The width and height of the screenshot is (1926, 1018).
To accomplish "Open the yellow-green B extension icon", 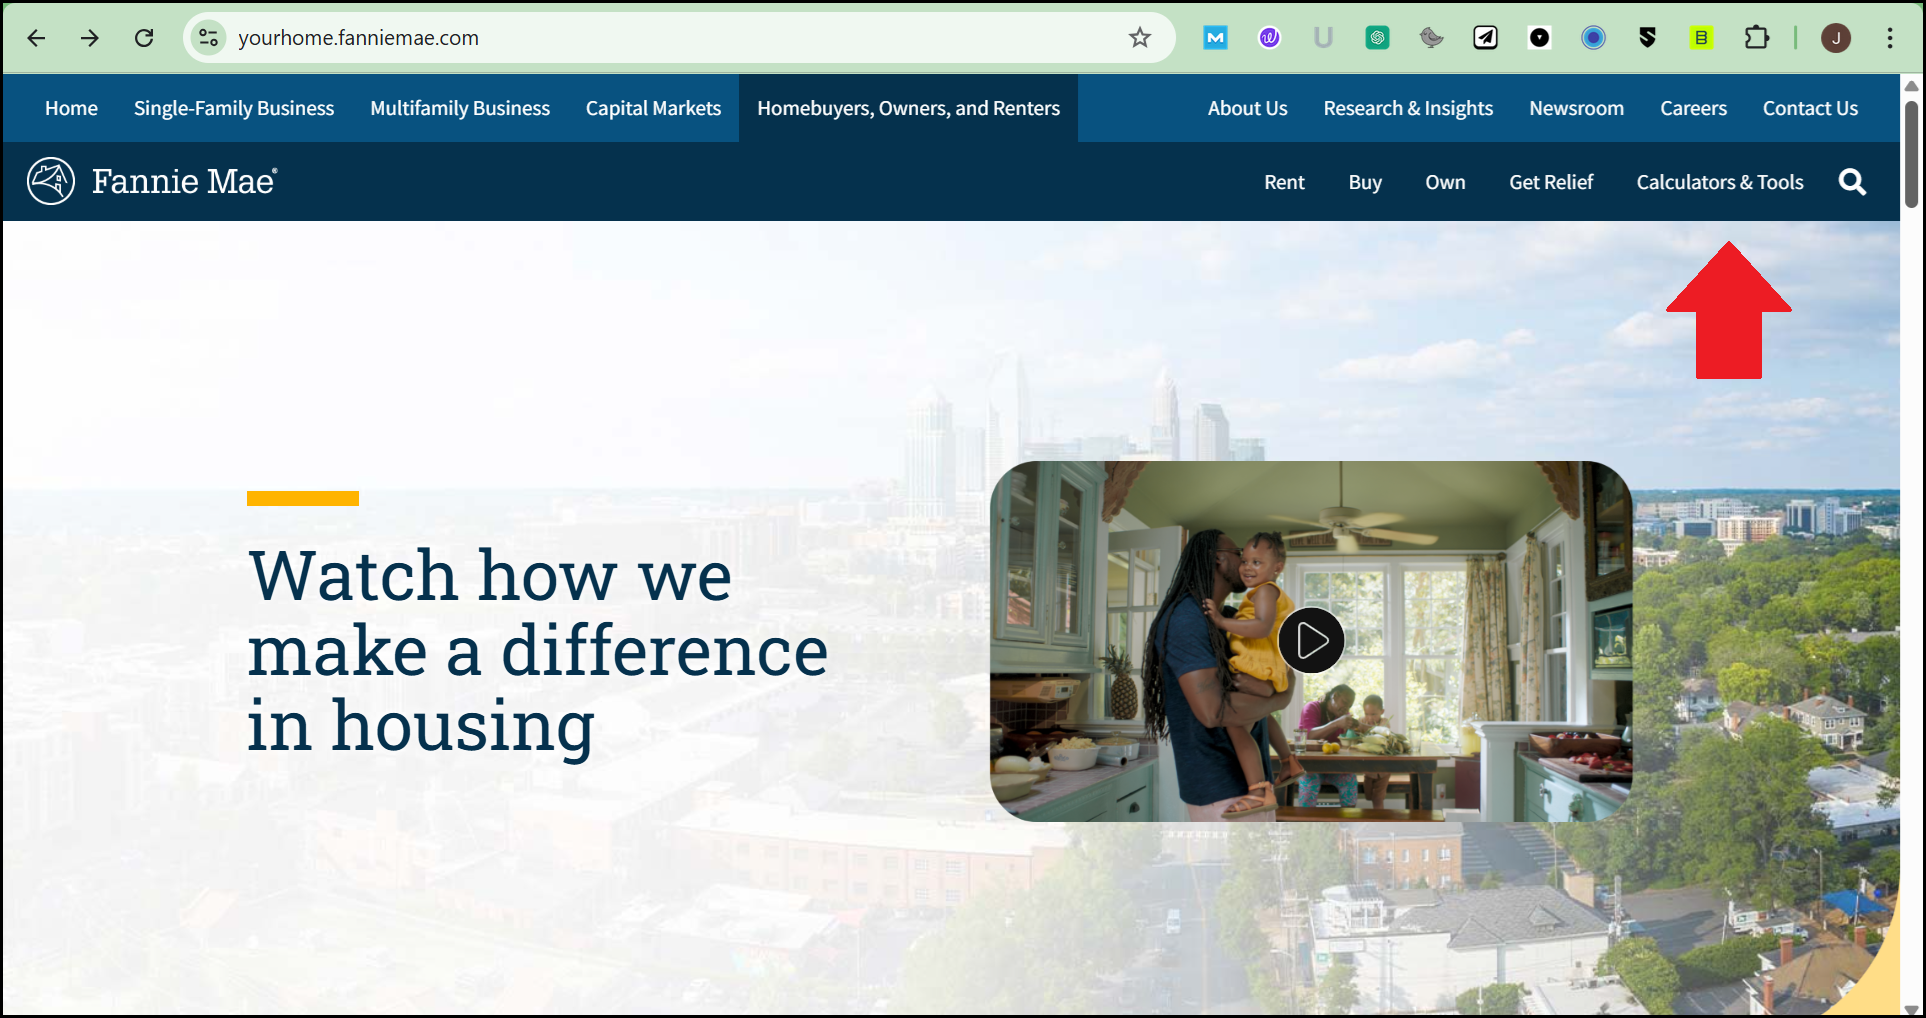I will pos(1701,38).
